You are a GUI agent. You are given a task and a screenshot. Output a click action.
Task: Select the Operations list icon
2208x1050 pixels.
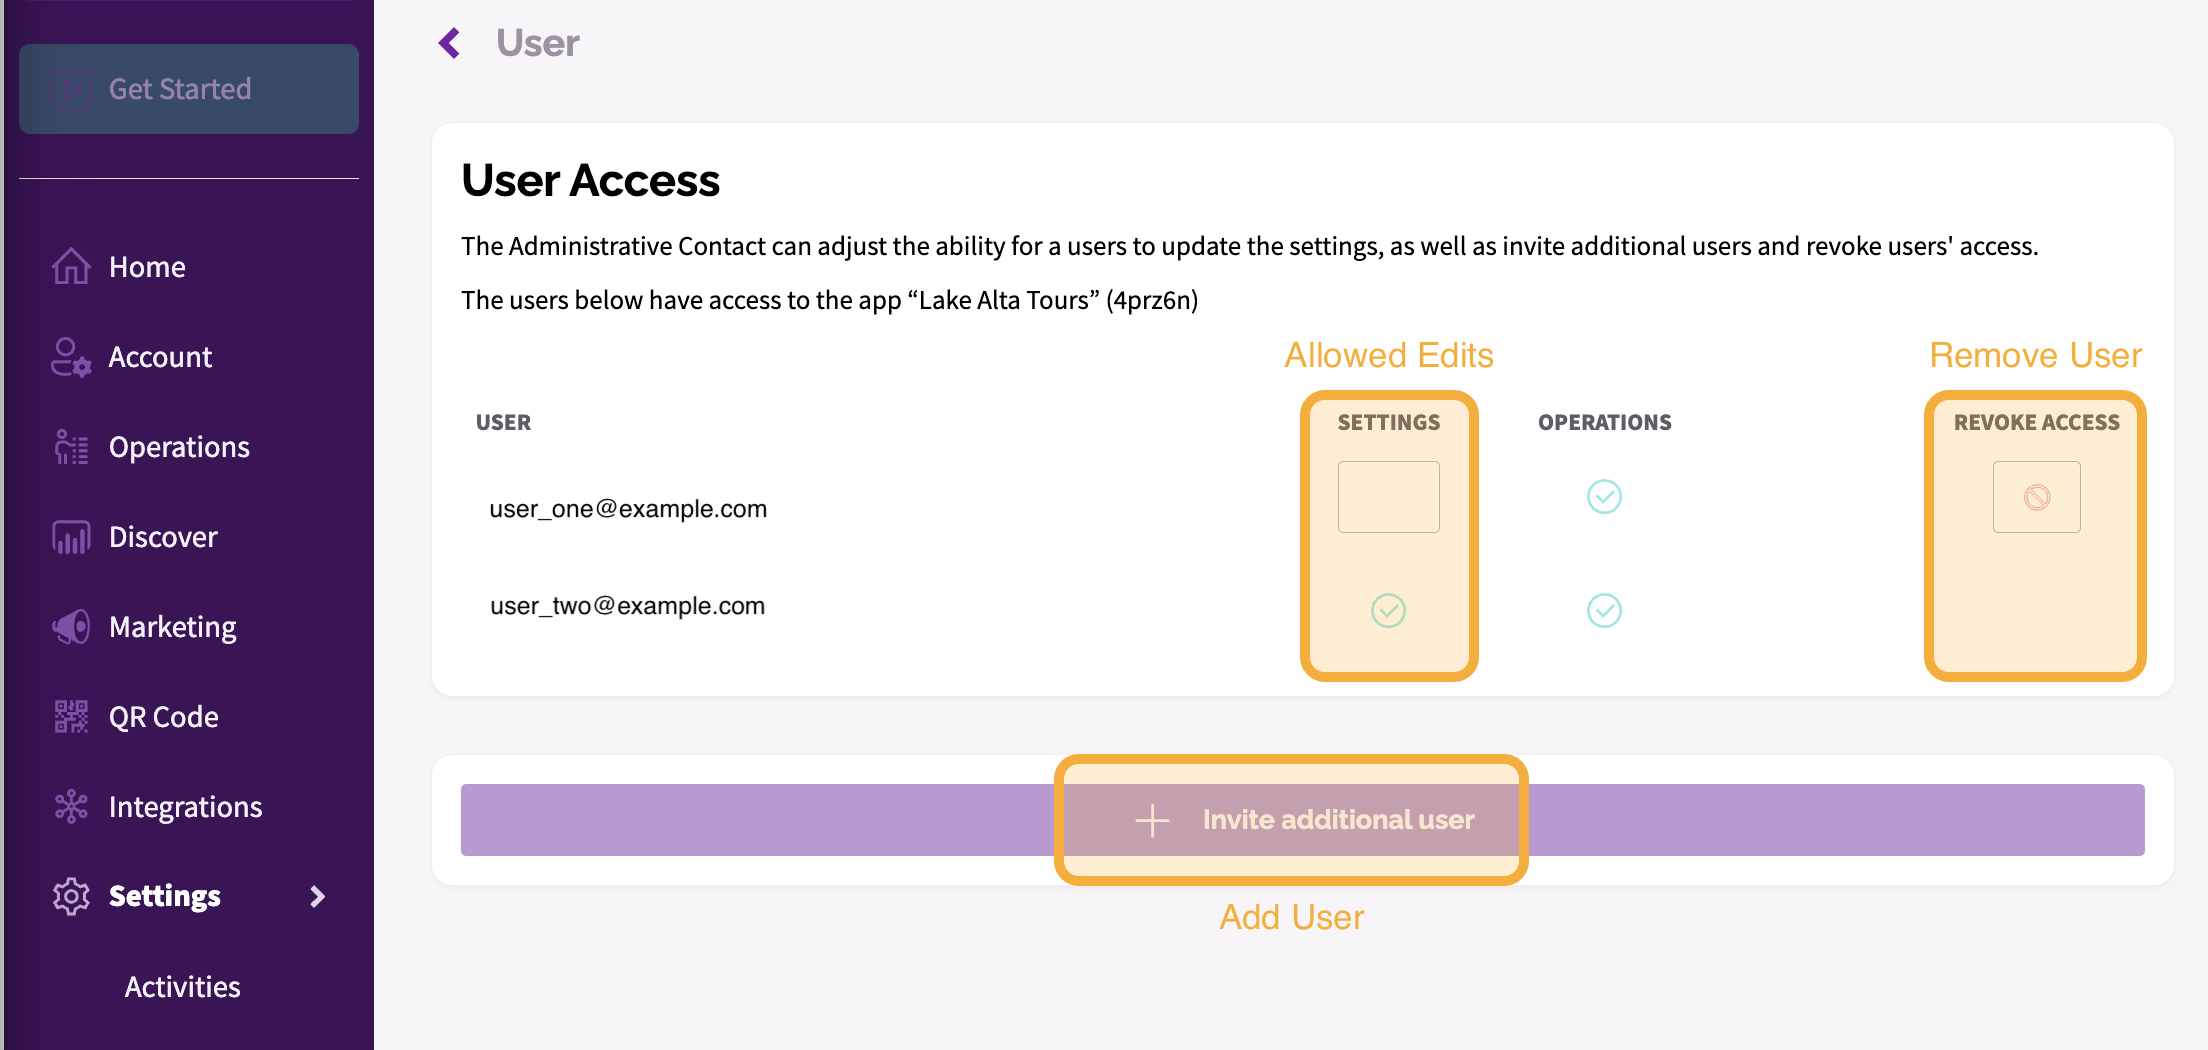(71, 447)
